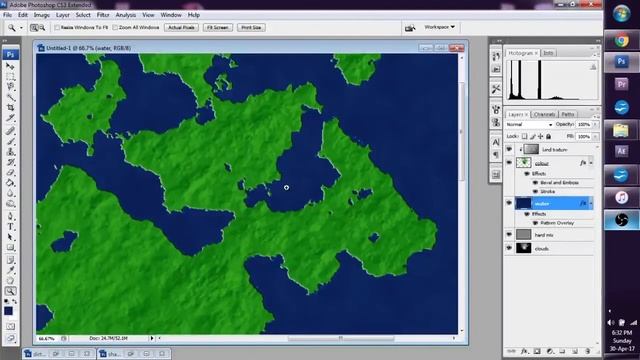
Task: Hide the colour layer
Action: coord(509,163)
